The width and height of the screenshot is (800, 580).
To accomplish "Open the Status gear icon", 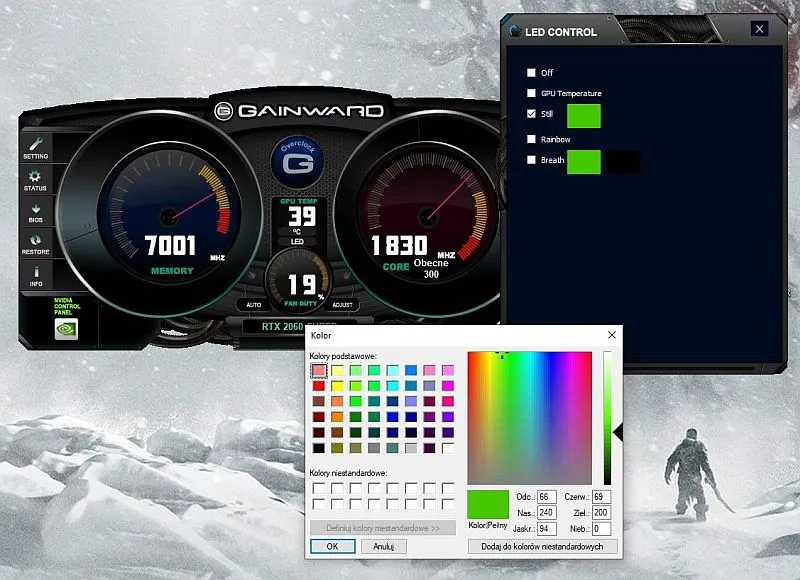I will click(x=35, y=180).
